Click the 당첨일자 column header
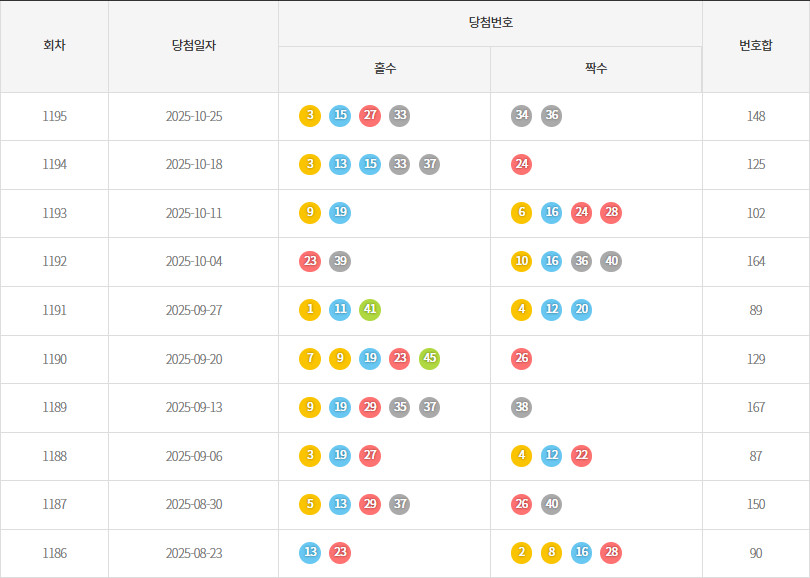The image size is (810, 578). click(x=193, y=46)
